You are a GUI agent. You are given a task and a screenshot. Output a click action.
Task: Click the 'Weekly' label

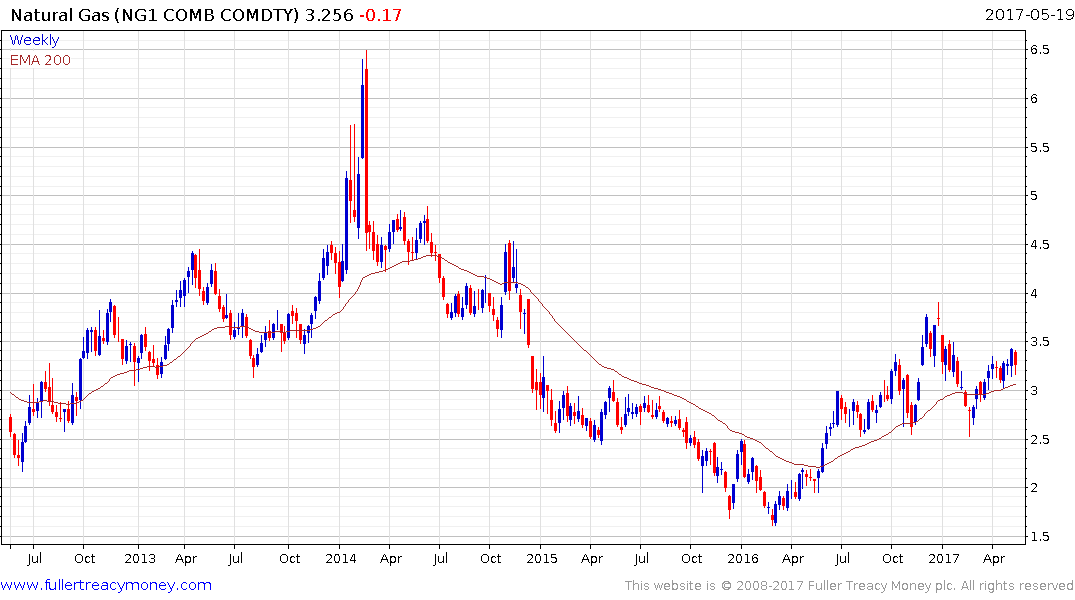[34, 40]
